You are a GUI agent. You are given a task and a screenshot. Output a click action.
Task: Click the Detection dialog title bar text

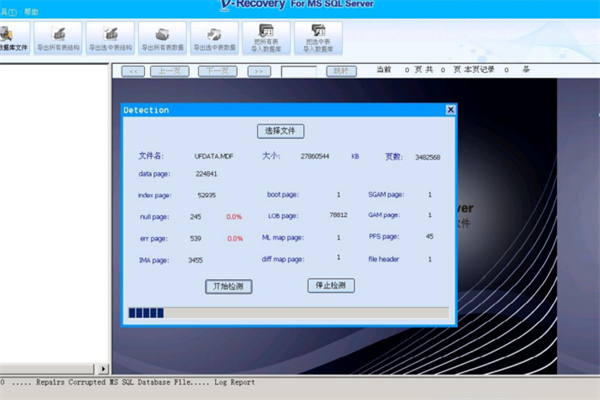[146, 110]
